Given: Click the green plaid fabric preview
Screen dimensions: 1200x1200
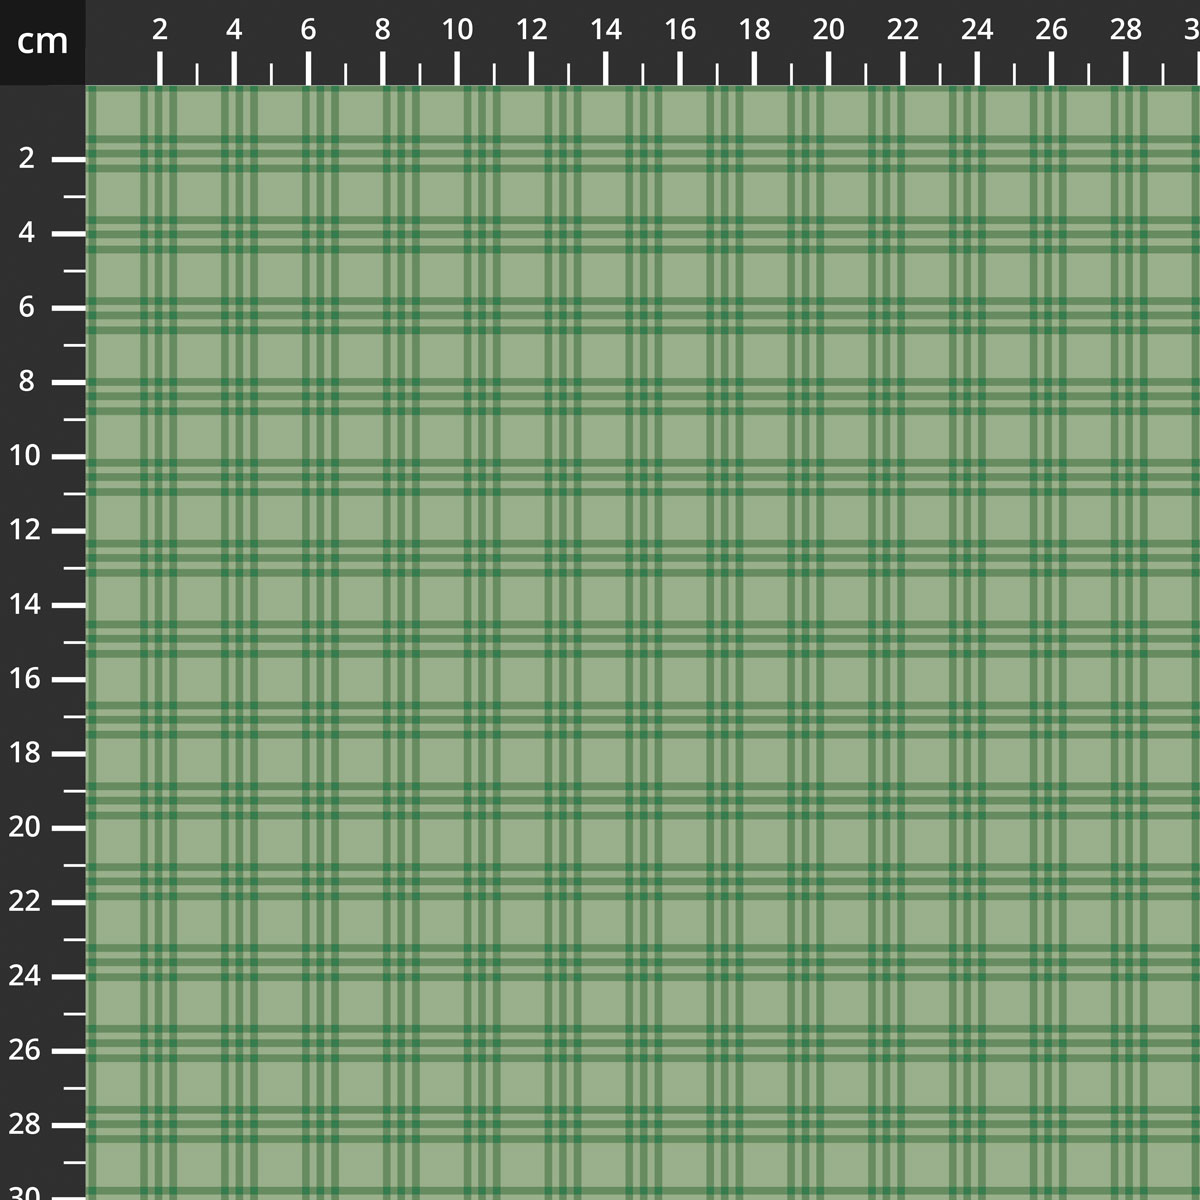Looking at the screenshot, I should click(x=643, y=643).
